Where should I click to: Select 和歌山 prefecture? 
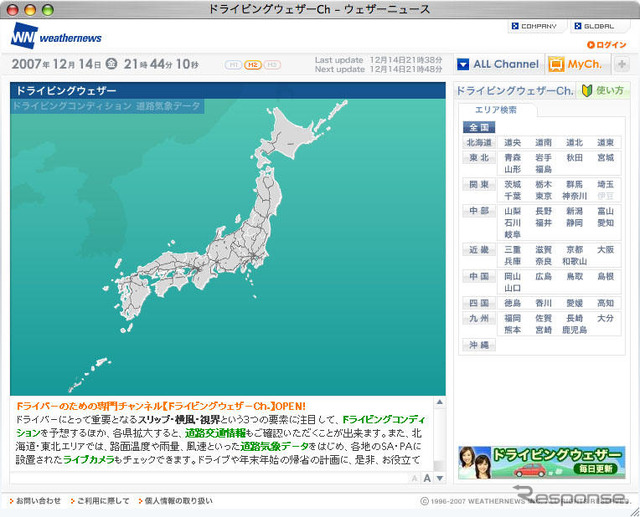(x=574, y=261)
